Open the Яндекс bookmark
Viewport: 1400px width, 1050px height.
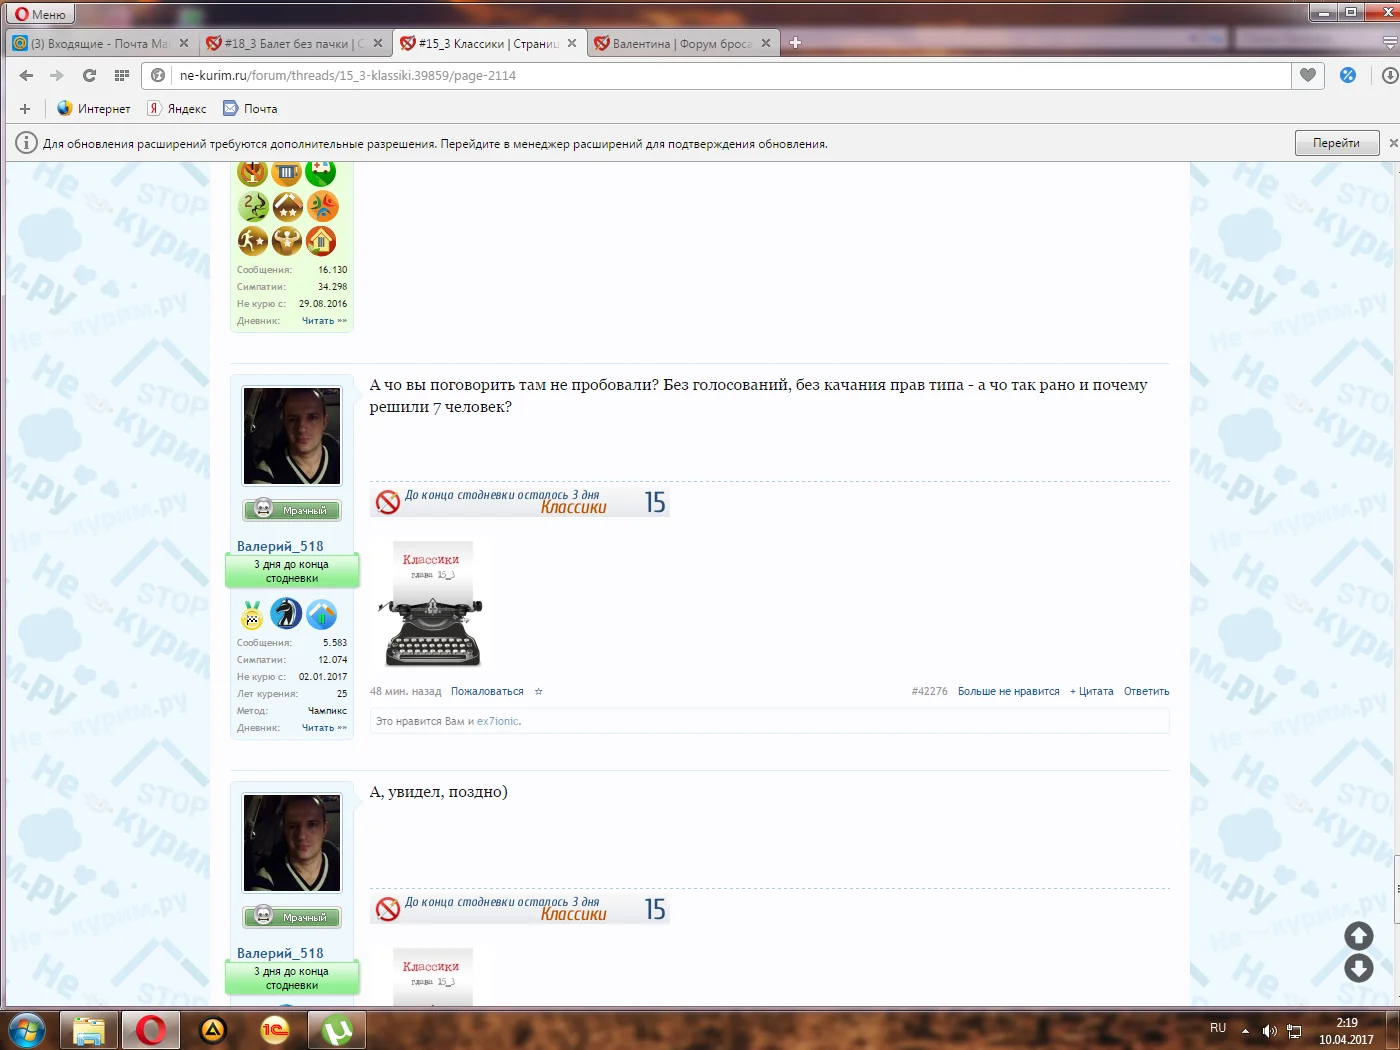click(x=177, y=108)
